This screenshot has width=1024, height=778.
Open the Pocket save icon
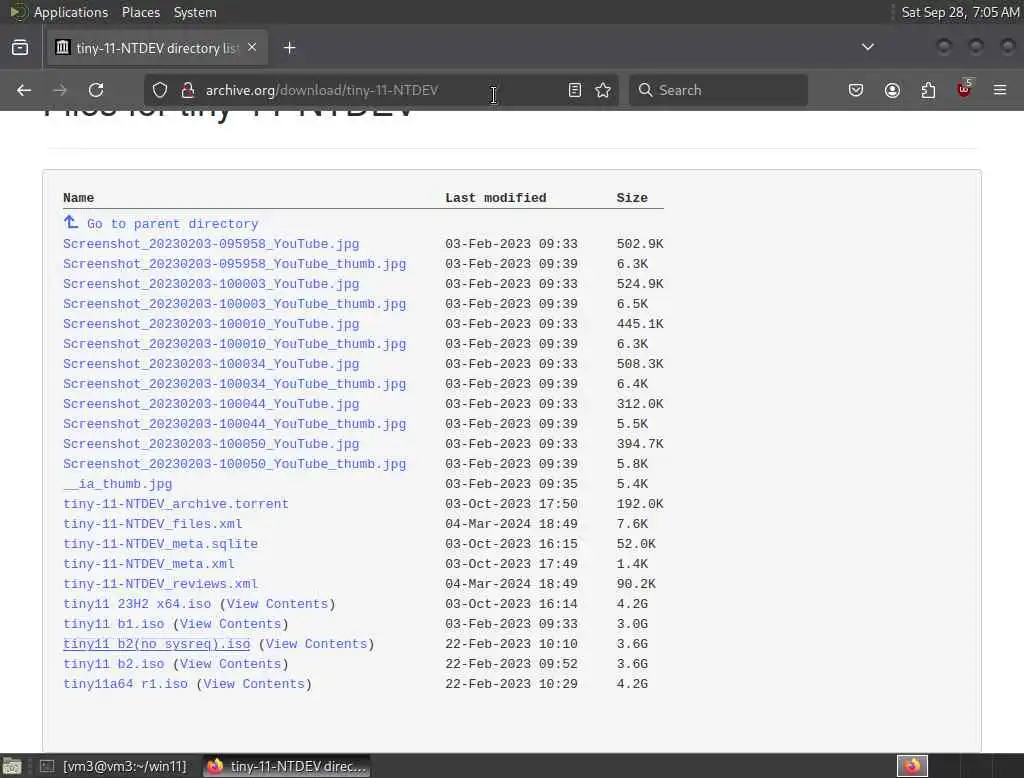pyautogui.click(x=856, y=90)
